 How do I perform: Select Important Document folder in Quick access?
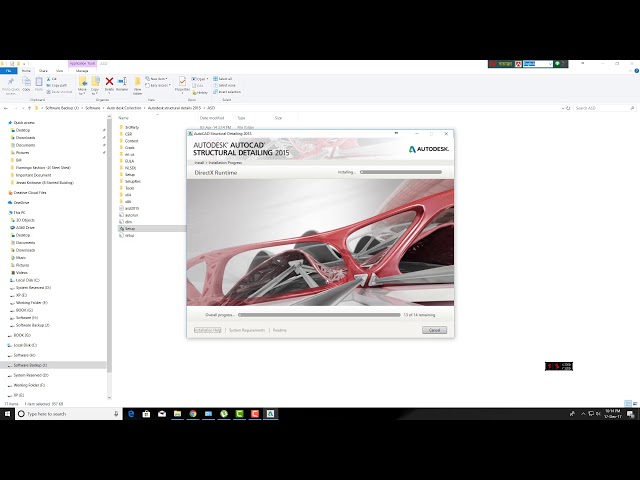coord(33,175)
